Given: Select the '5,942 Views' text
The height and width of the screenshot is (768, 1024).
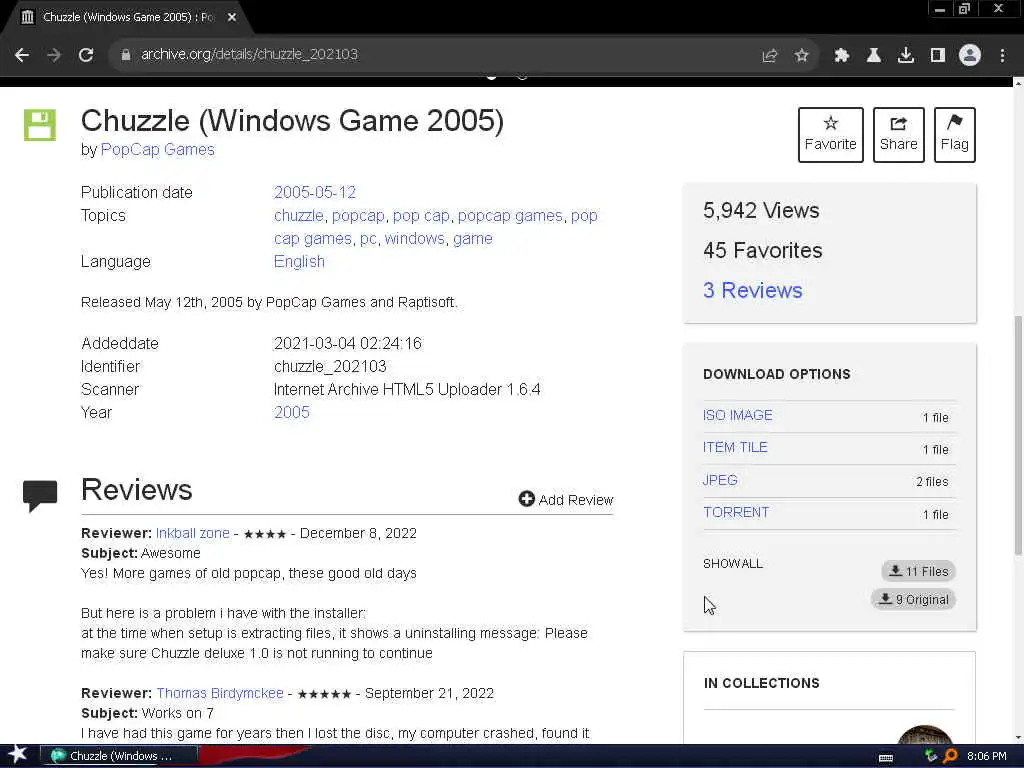Looking at the screenshot, I should (x=761, y=210).
